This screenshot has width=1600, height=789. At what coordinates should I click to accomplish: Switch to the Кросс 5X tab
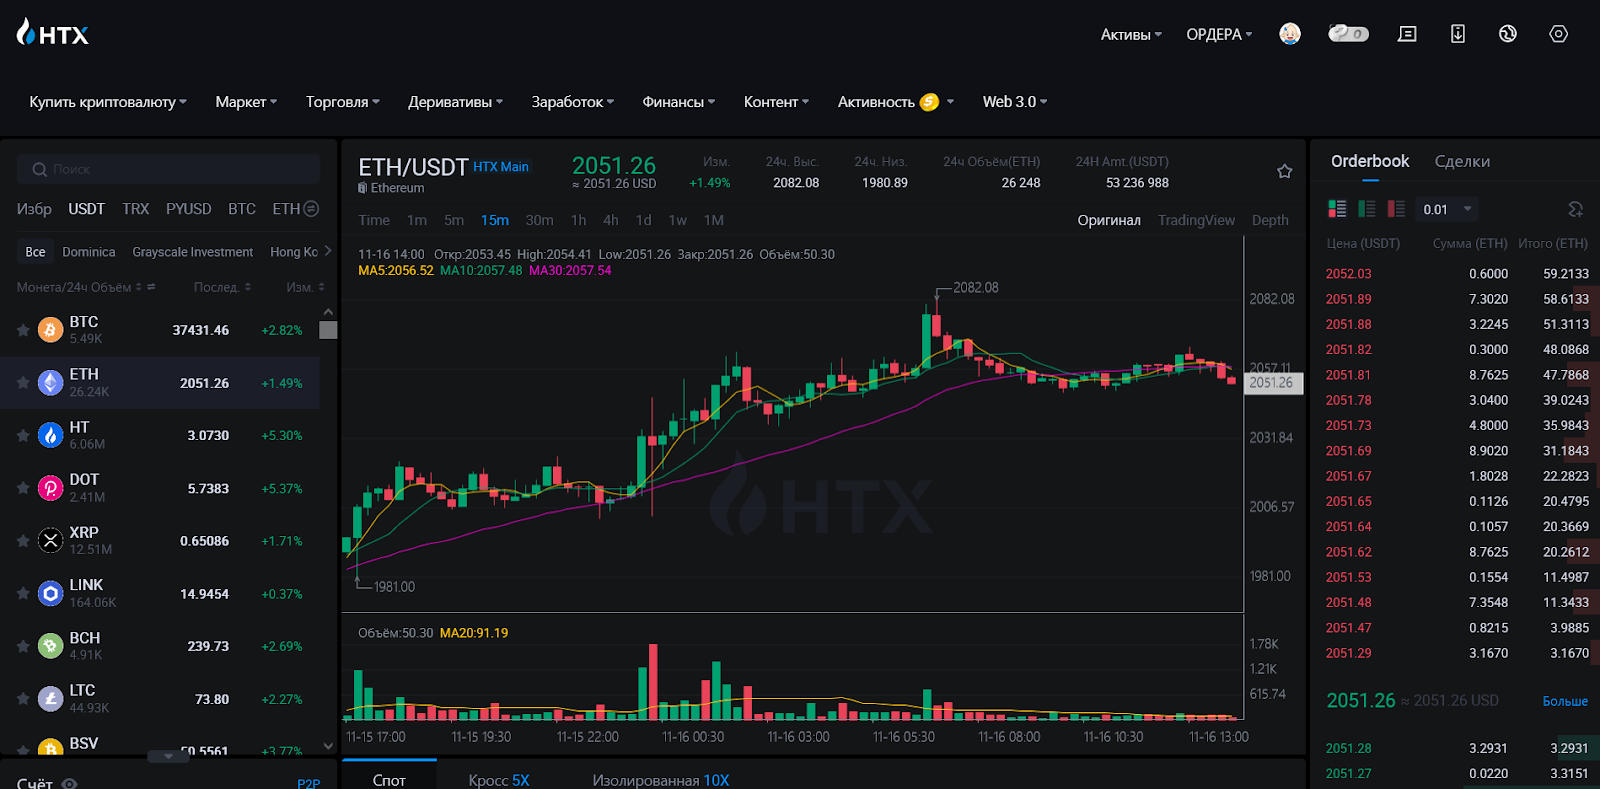[x=499, y=780]
